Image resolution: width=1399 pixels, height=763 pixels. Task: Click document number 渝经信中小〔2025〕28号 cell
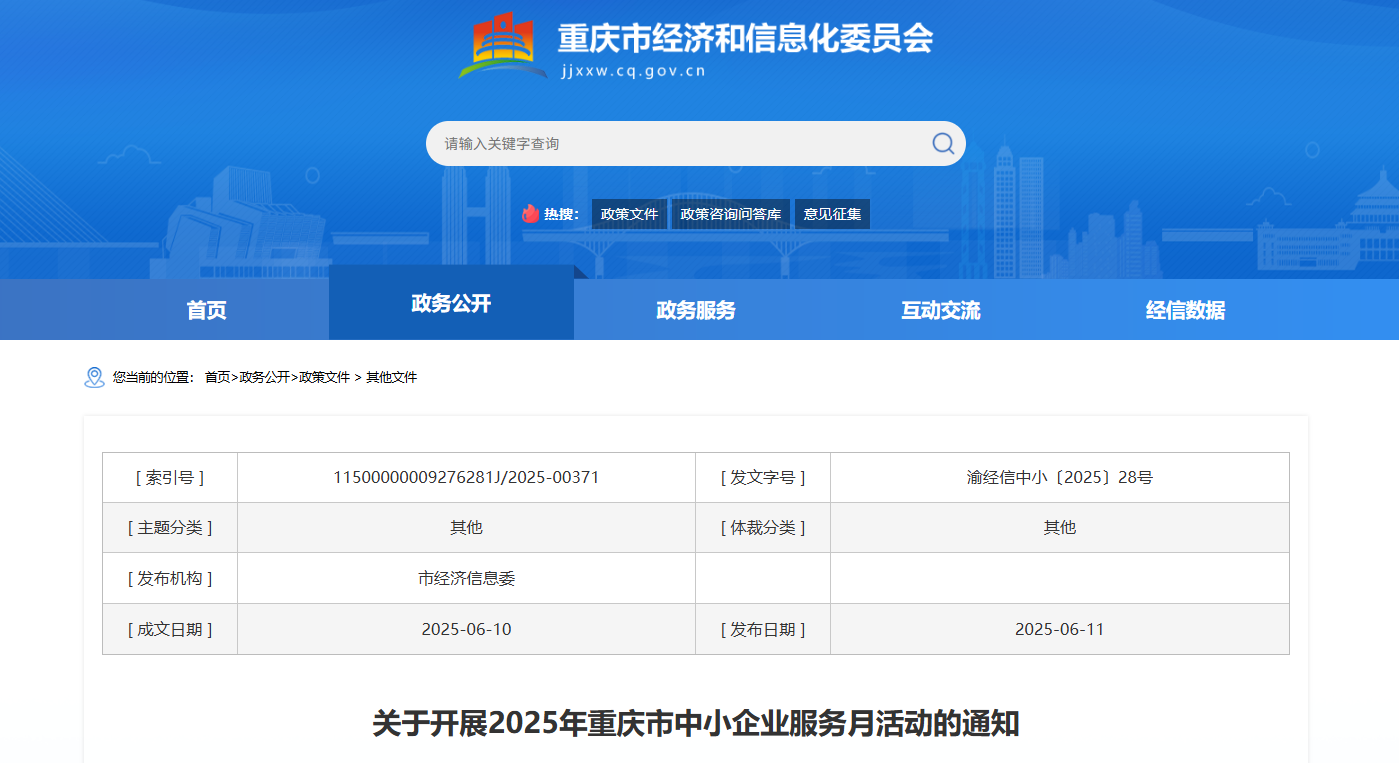click(x=1059, y=477)
